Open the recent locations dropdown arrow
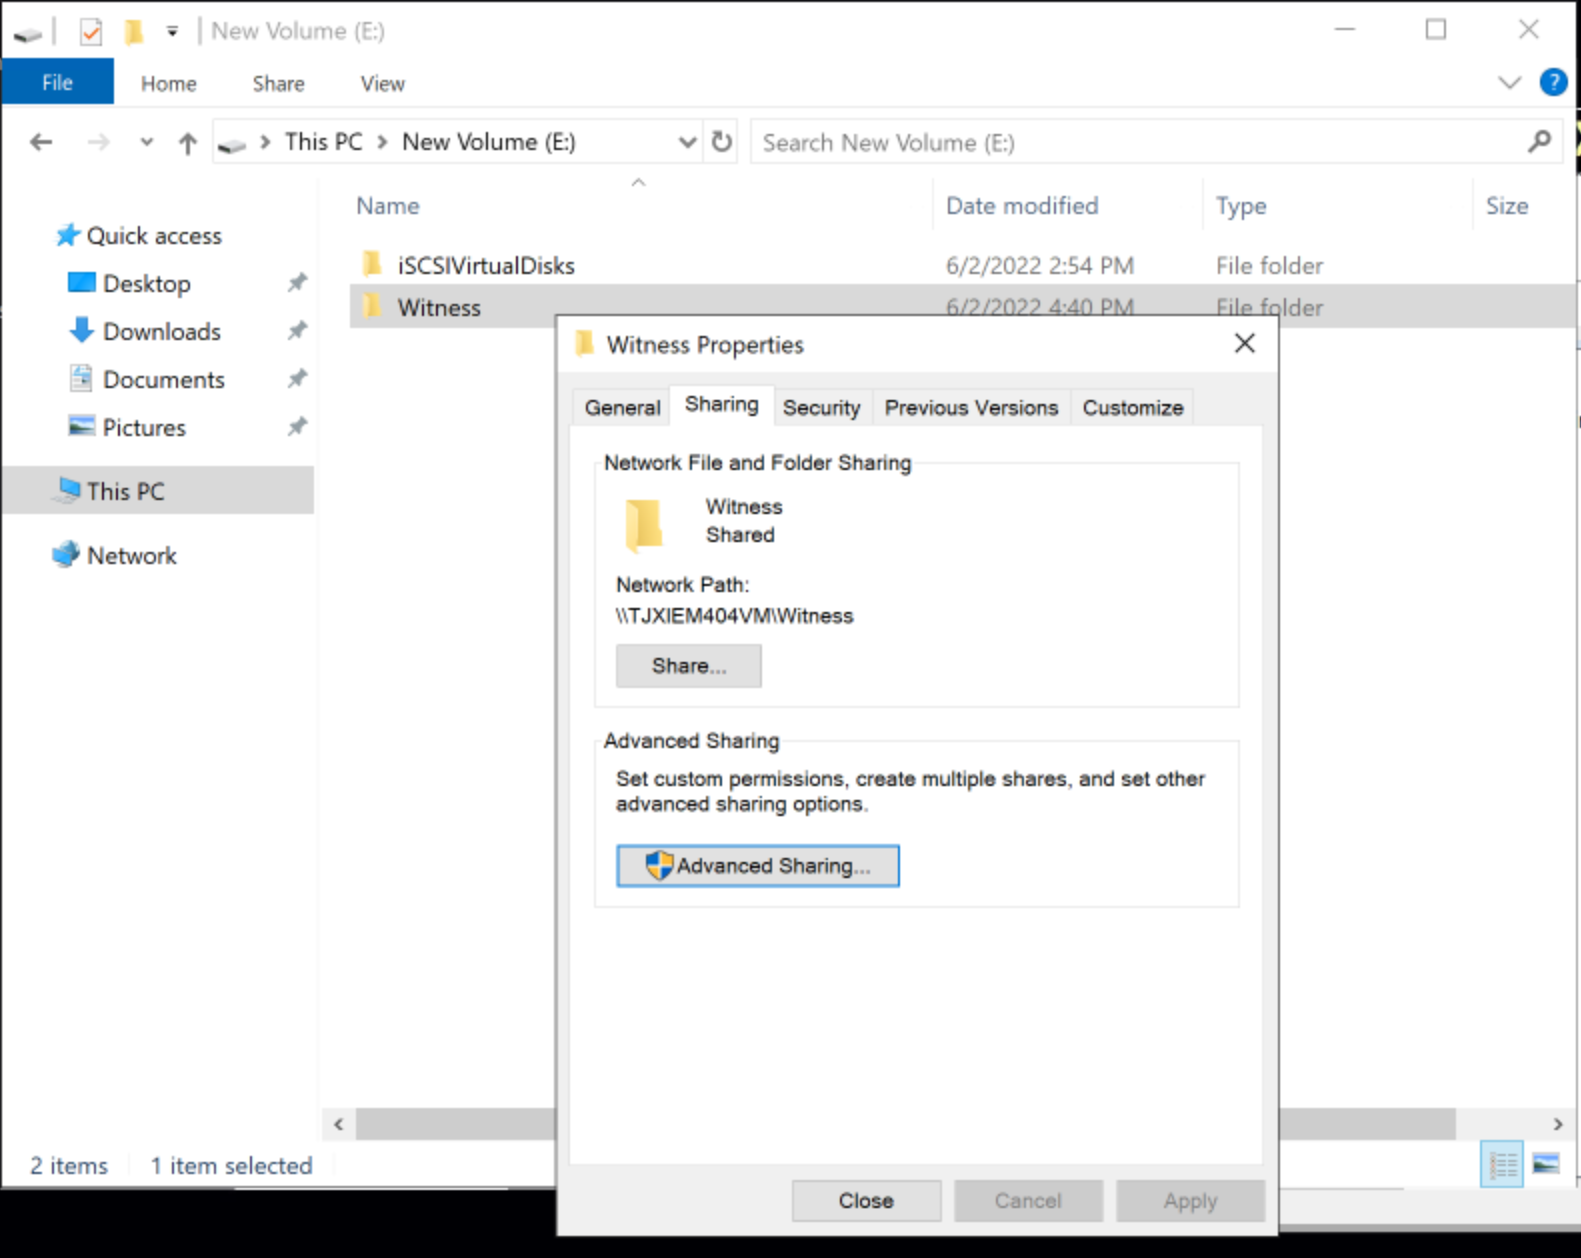 pos(147,143)
